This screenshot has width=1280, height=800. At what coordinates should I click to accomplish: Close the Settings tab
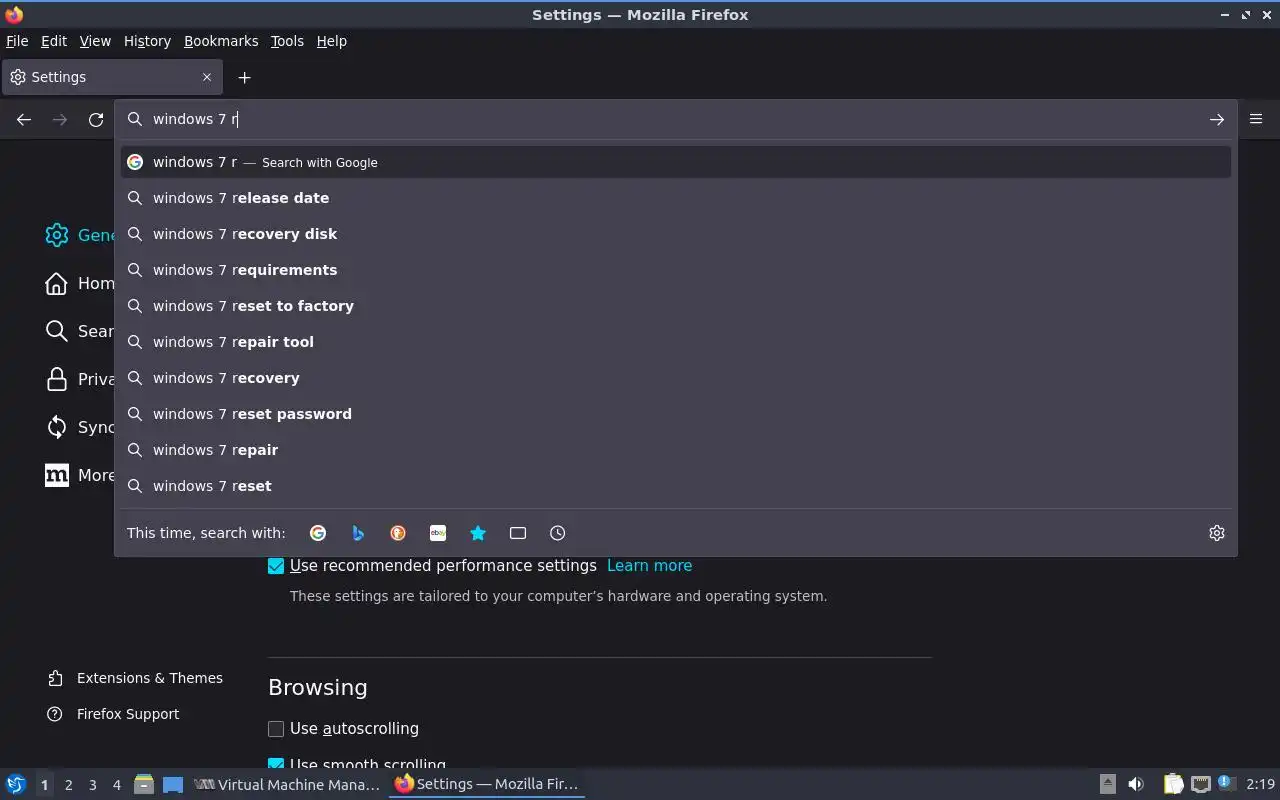tap(207, 77)
